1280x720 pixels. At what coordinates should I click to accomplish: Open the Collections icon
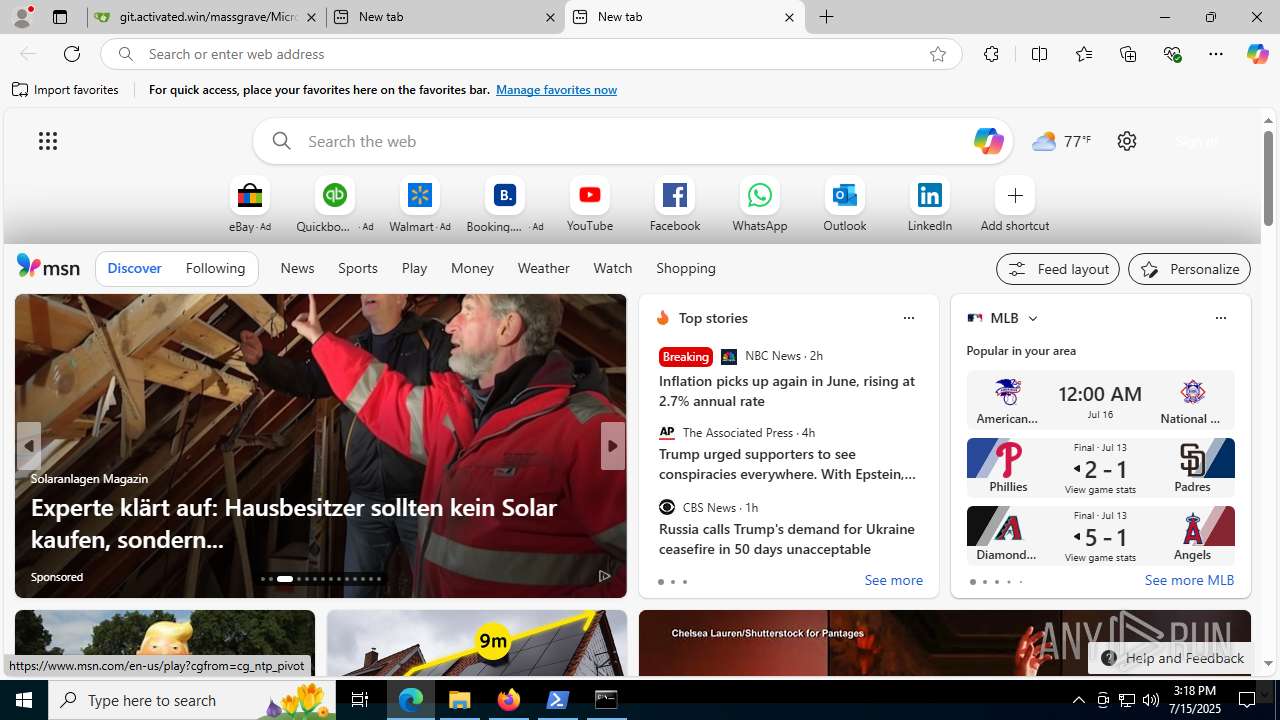point(1128,54)
